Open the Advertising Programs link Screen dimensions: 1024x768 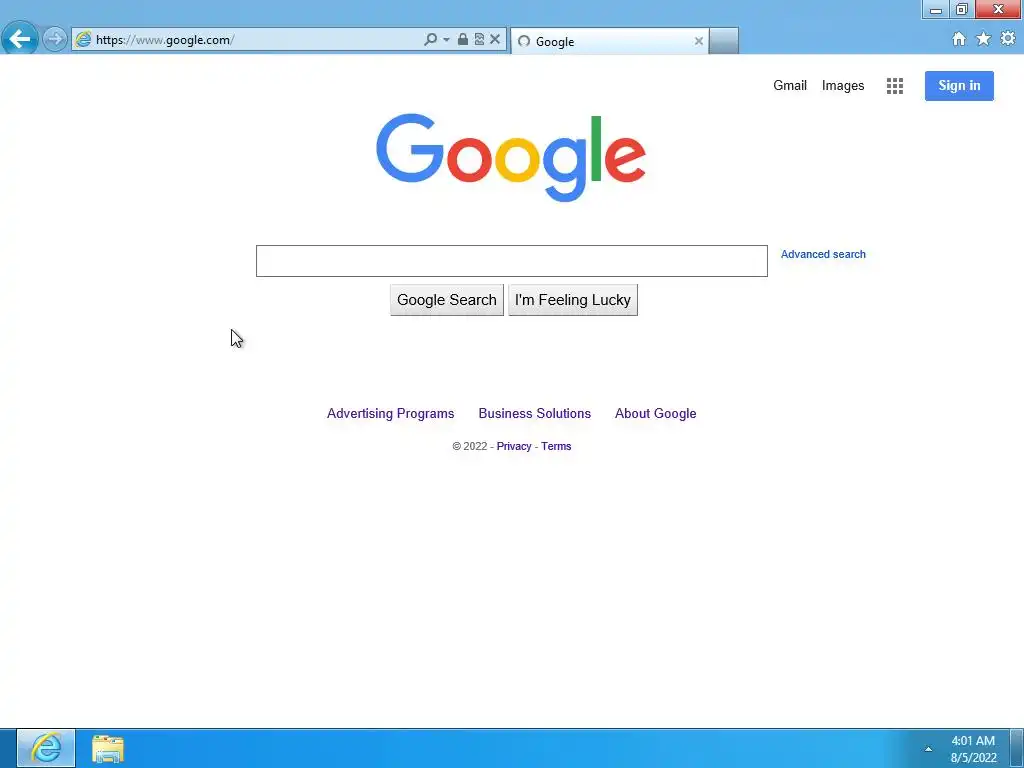click(391, 413)
